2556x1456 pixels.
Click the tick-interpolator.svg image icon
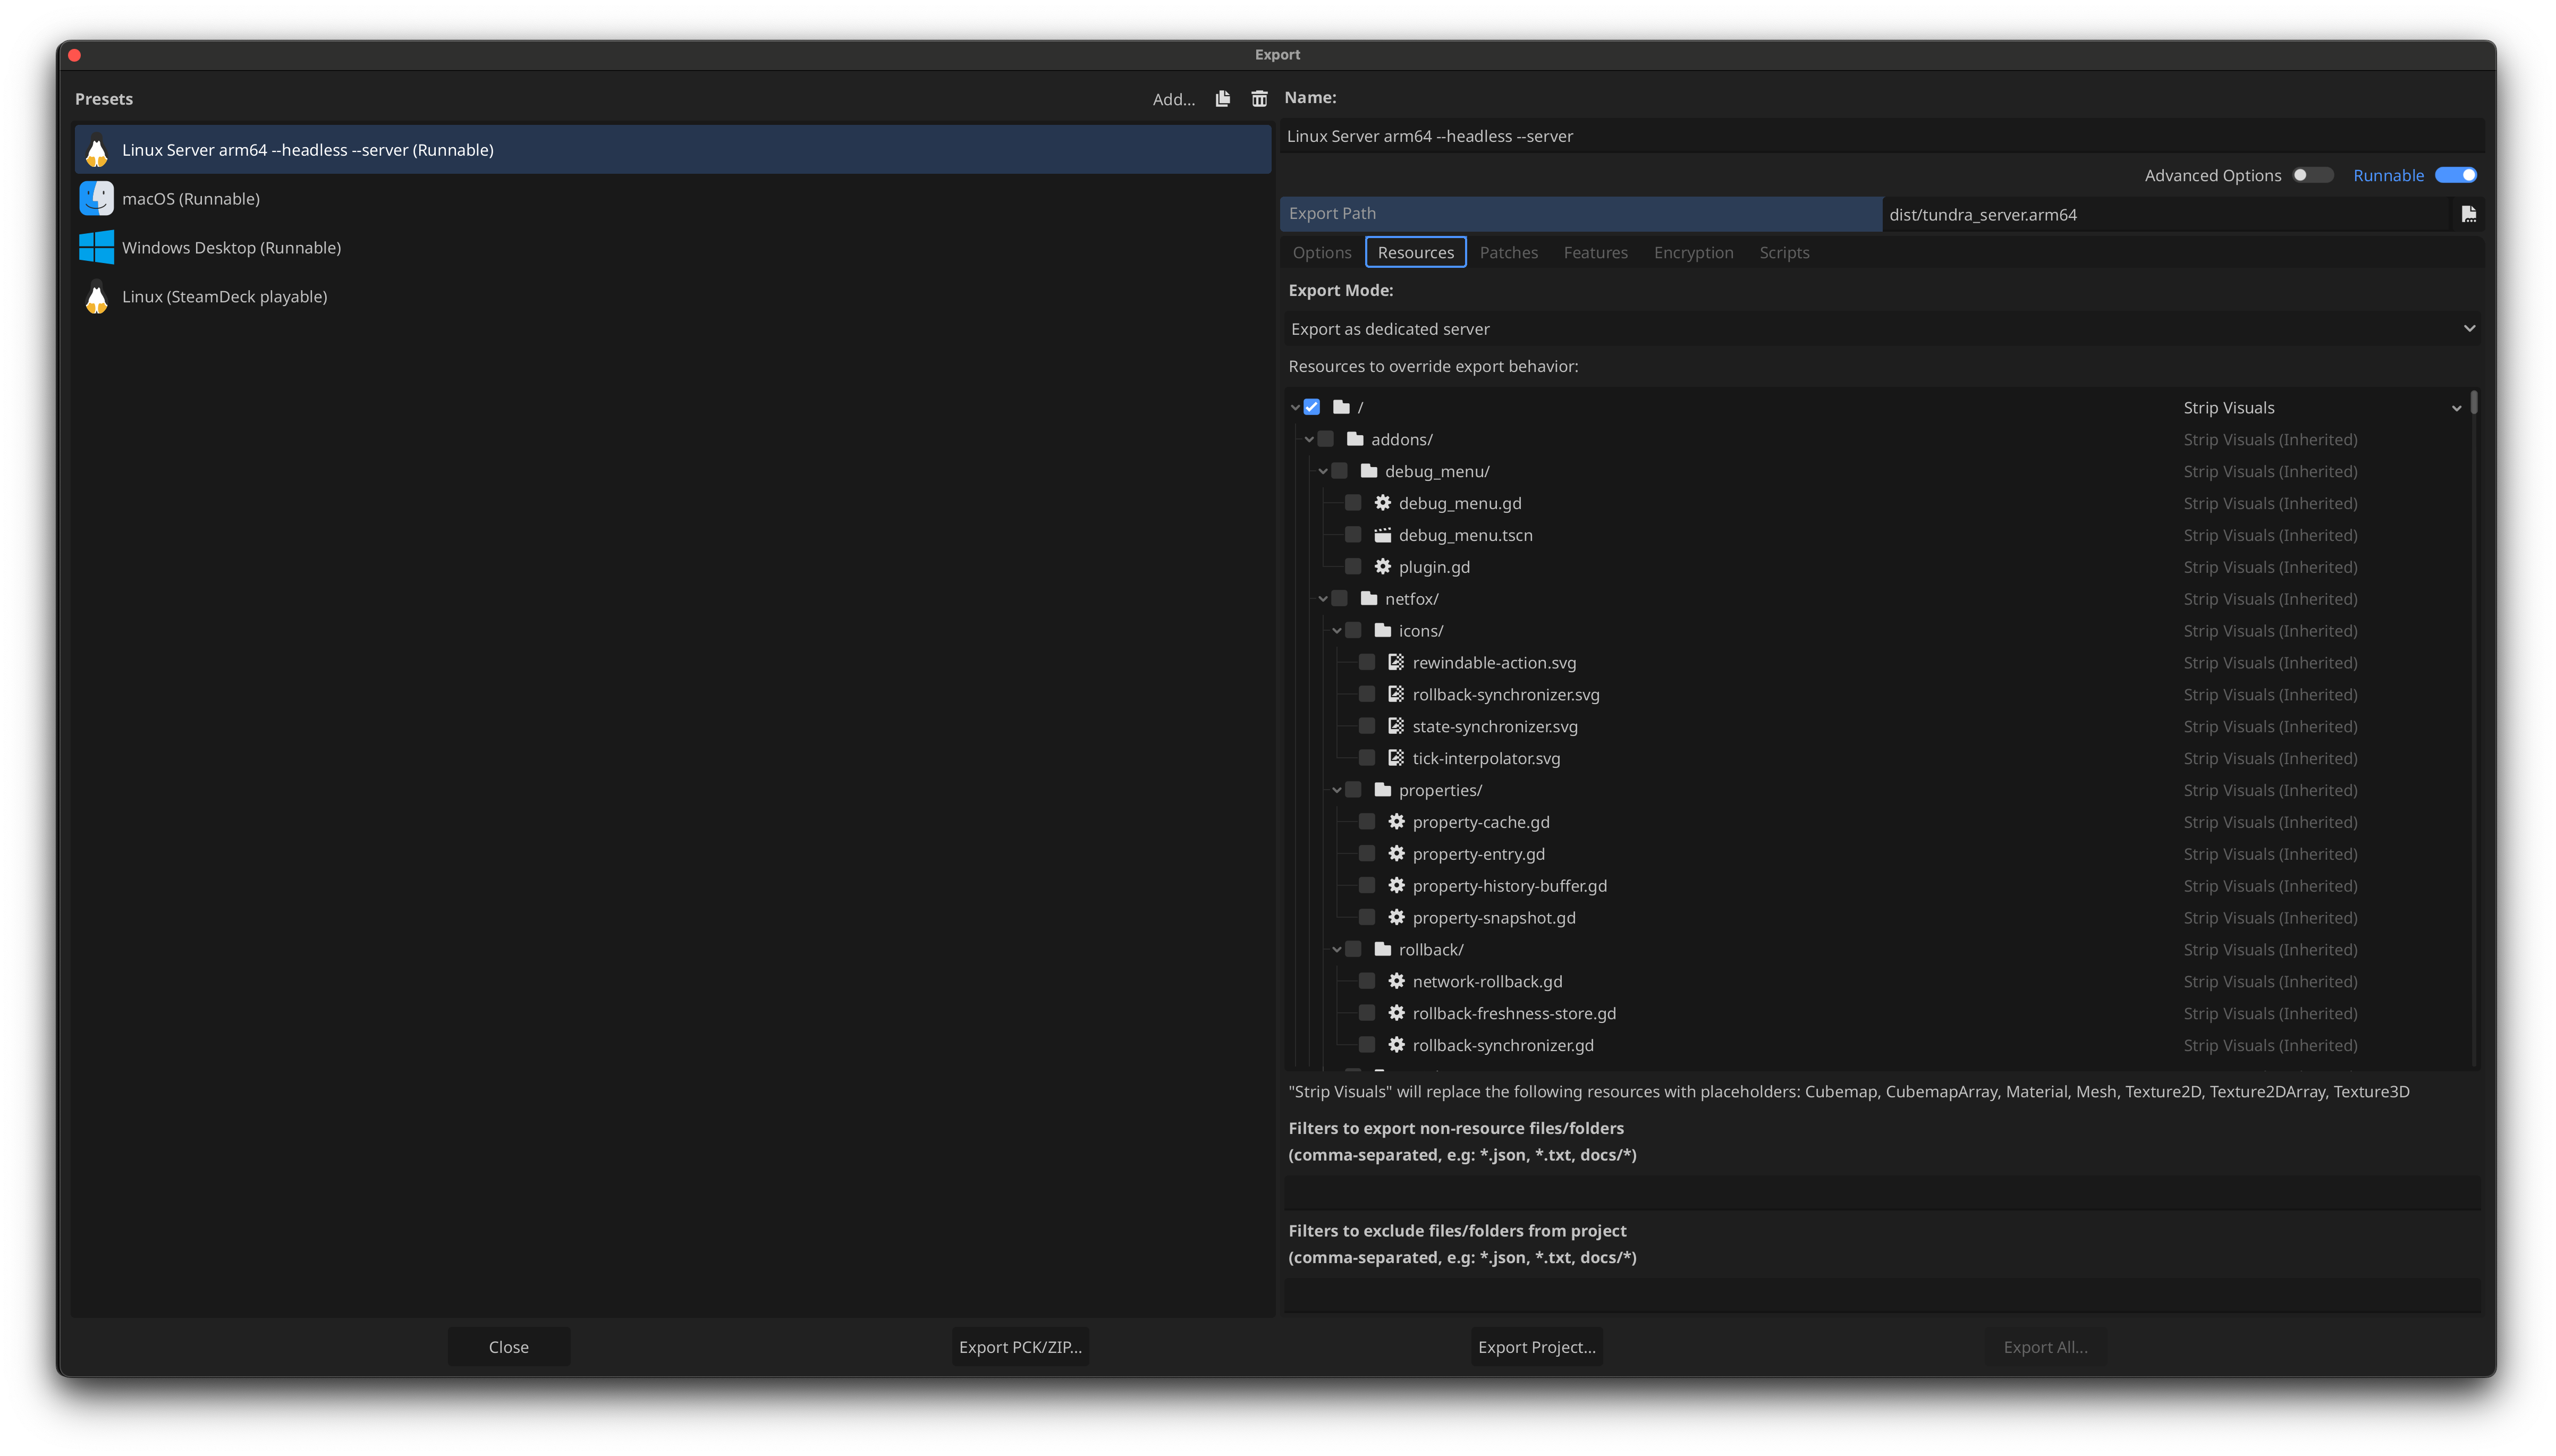pos(1396,758)
